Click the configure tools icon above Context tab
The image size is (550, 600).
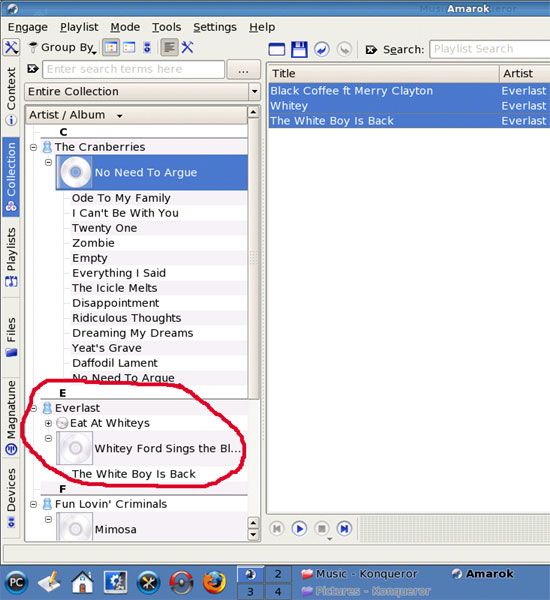[11, 47]
